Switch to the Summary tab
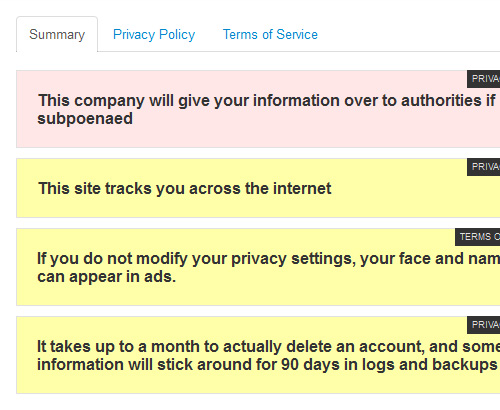The height and width of the screenshot is (410, 500). coord(57,34)
